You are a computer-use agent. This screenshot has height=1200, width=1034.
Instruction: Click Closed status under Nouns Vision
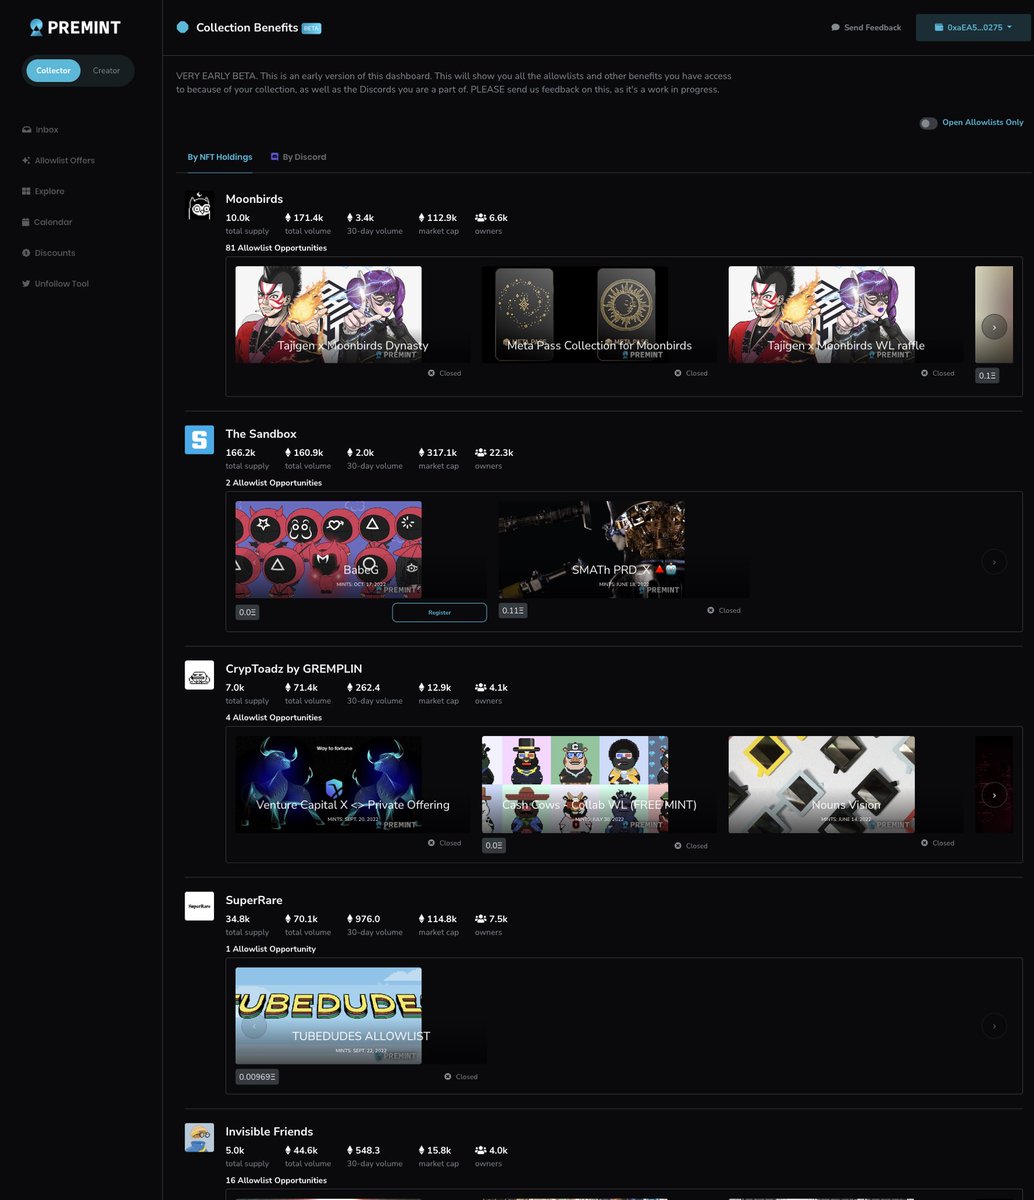tap(937, 843)
